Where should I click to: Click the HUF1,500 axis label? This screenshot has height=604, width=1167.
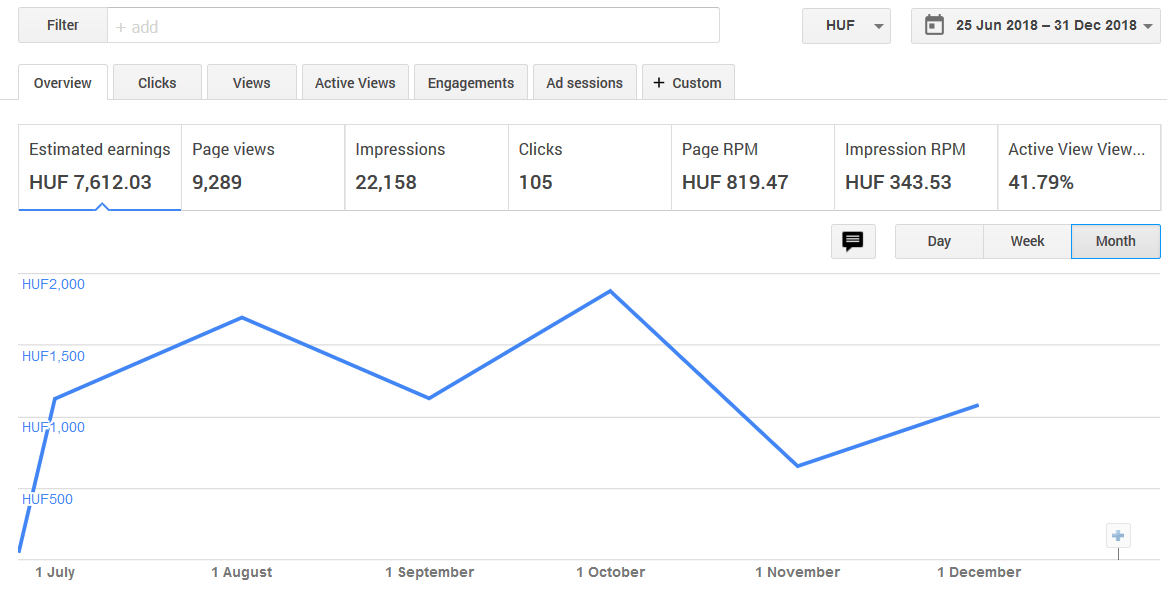[x=53, y=356]
